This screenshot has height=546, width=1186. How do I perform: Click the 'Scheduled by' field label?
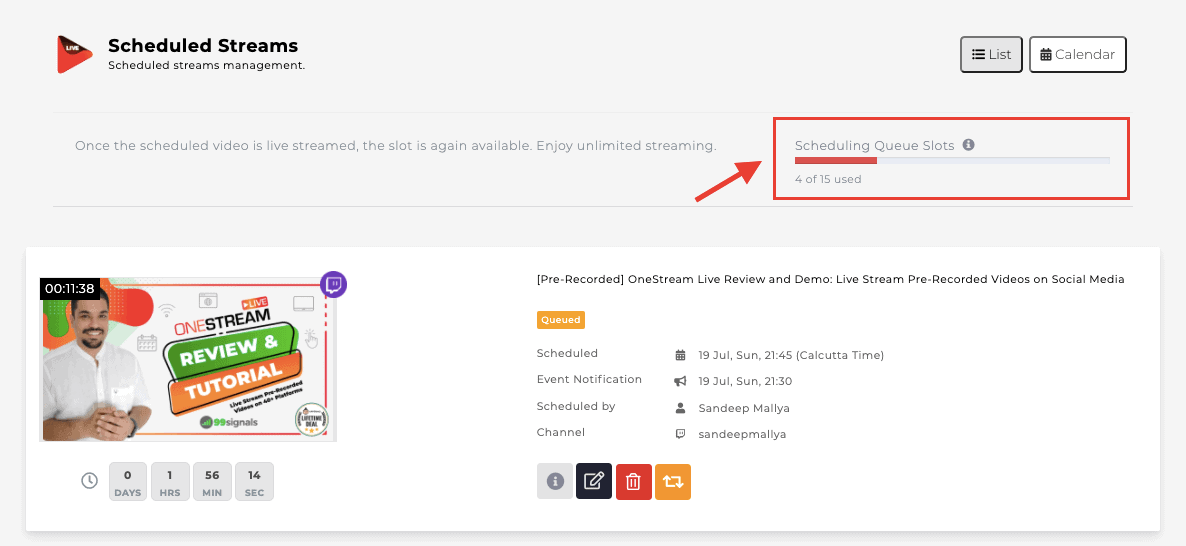[576, 406]
